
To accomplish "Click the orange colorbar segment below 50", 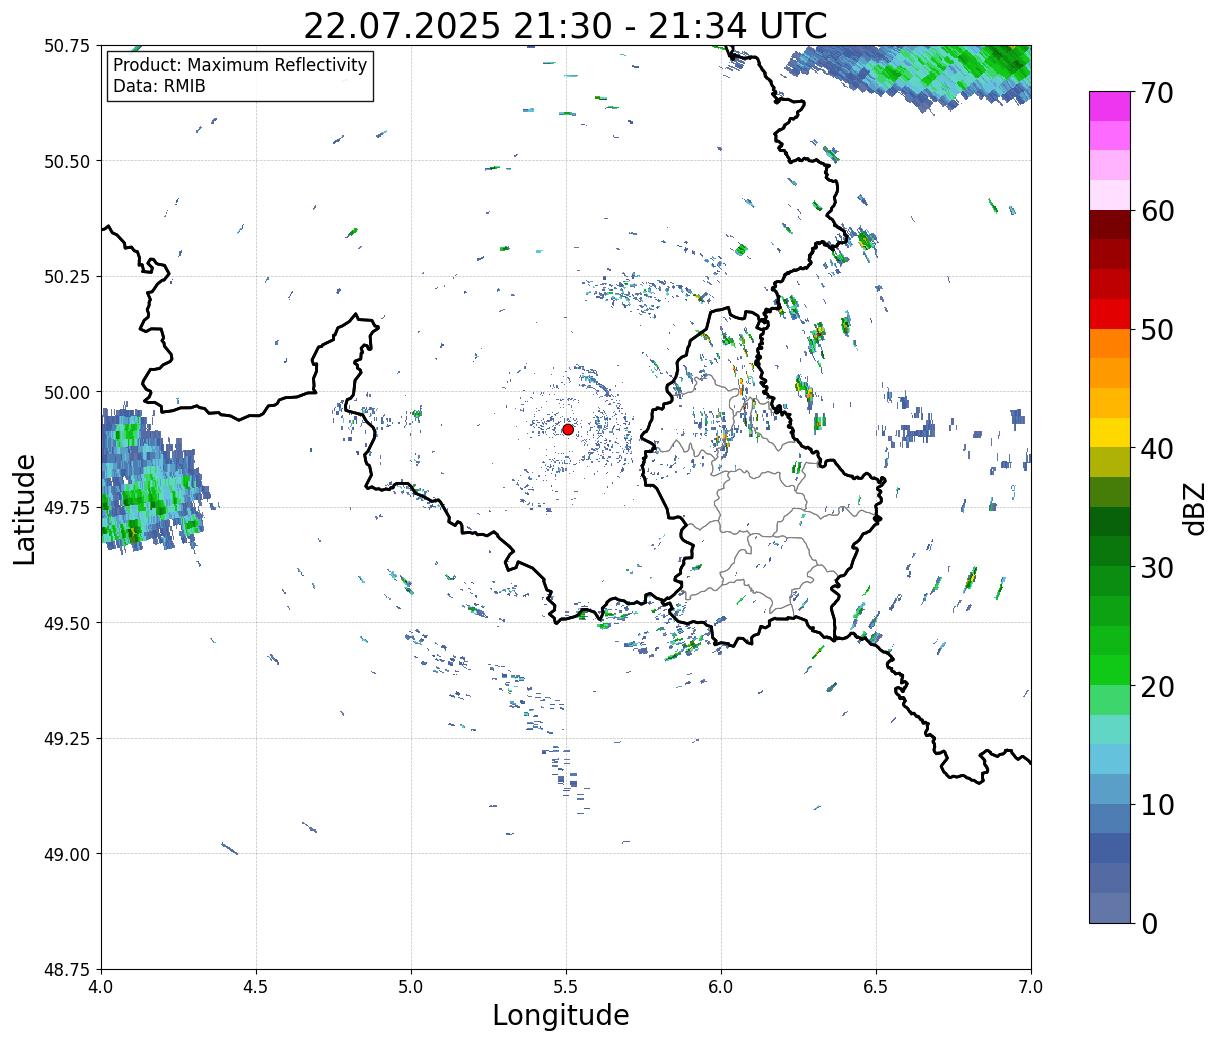I will point(1110,344).
